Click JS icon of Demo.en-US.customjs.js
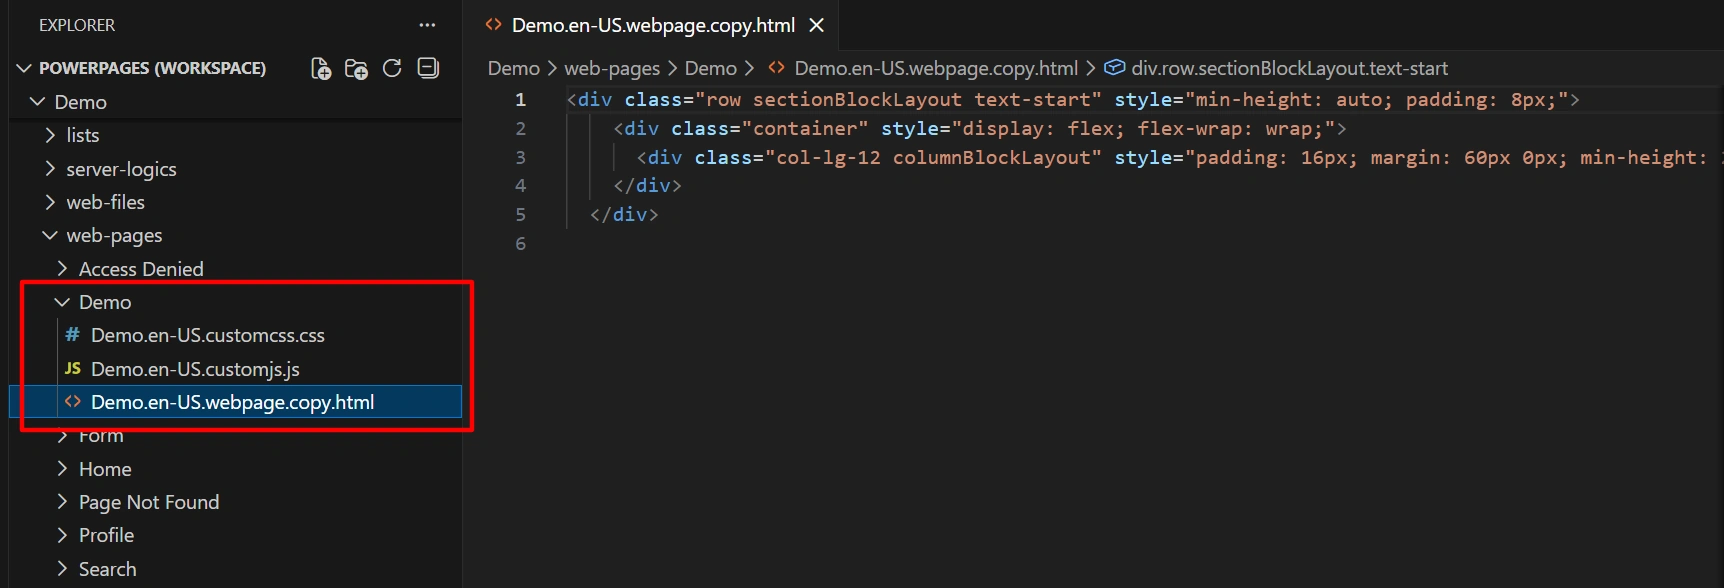 click(x=72, y=369)
